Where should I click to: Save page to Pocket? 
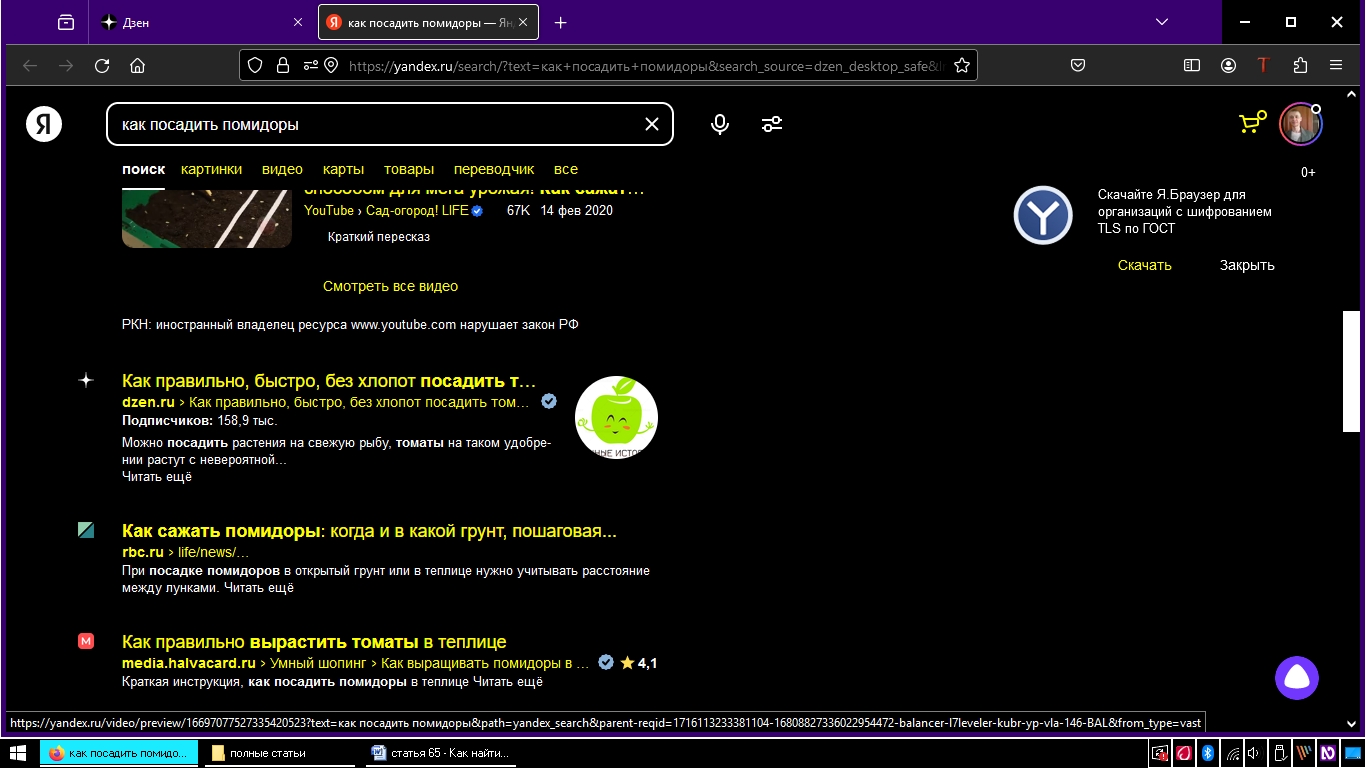tap(1078, 66)
